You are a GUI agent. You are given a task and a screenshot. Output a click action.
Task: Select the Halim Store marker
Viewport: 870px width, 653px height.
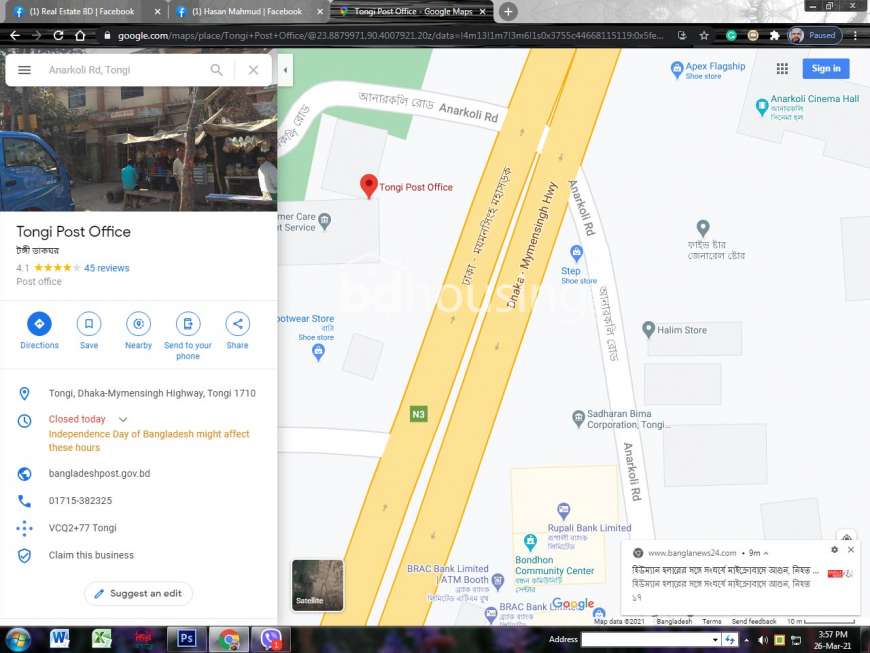pos(648,330)
